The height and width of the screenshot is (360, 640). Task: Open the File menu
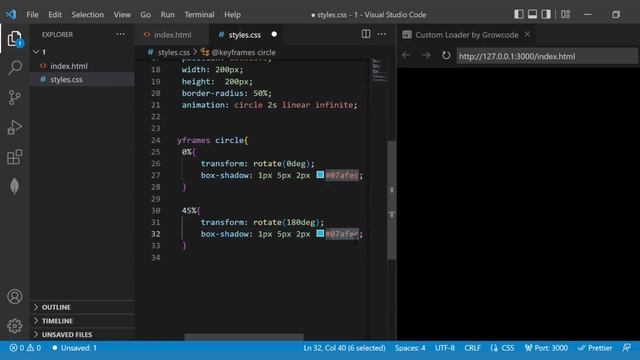point(32,15)
